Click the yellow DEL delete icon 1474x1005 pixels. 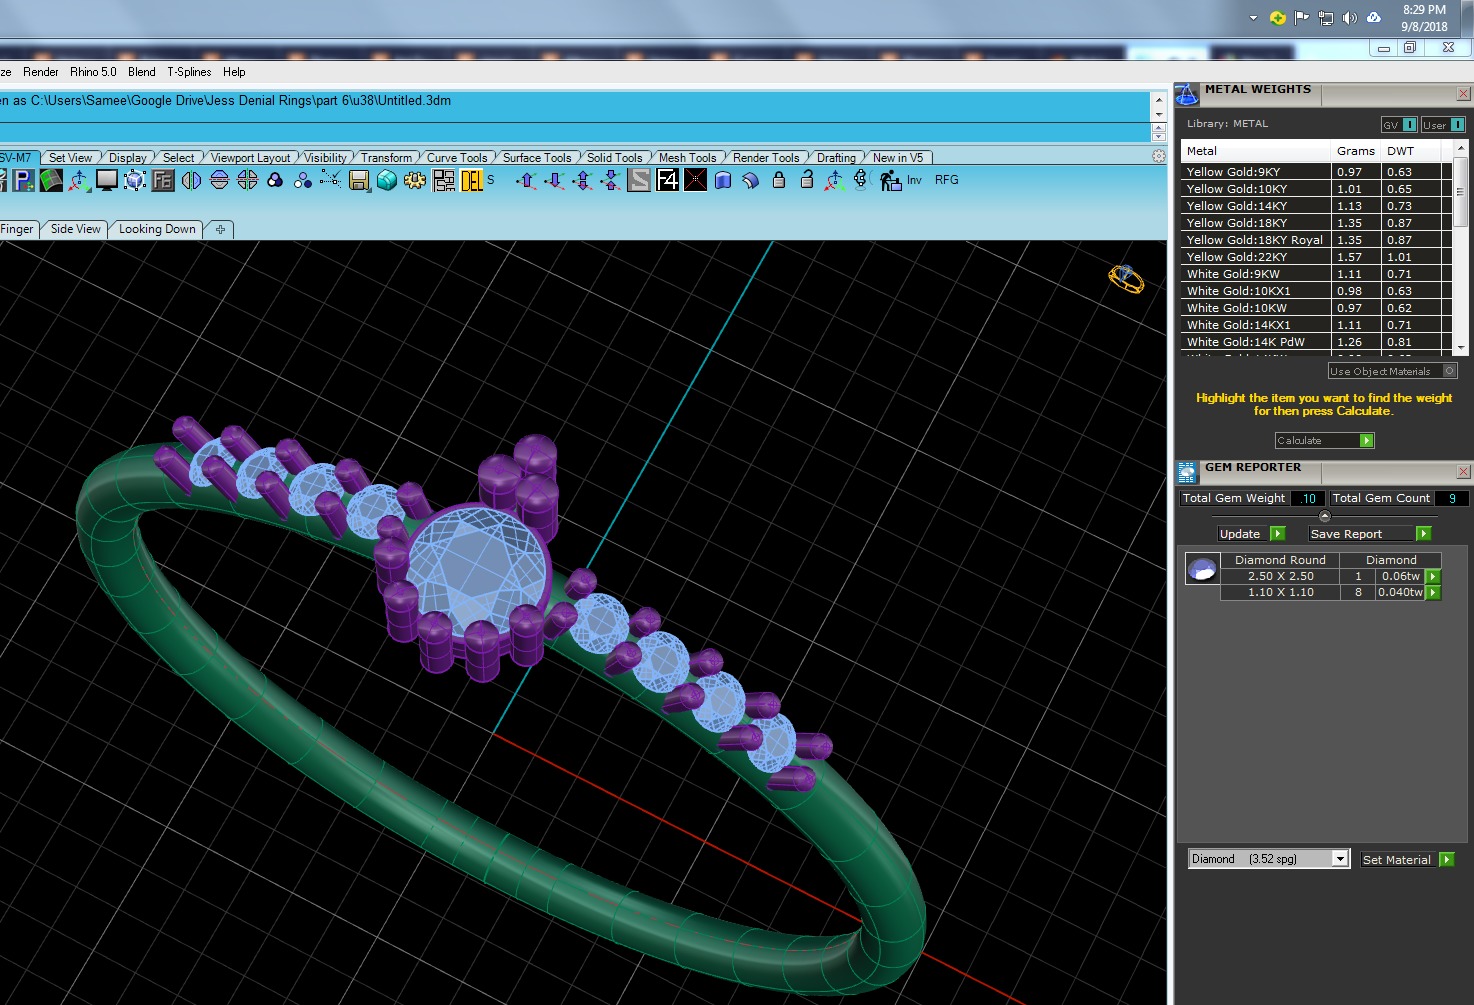click(472, 180)
